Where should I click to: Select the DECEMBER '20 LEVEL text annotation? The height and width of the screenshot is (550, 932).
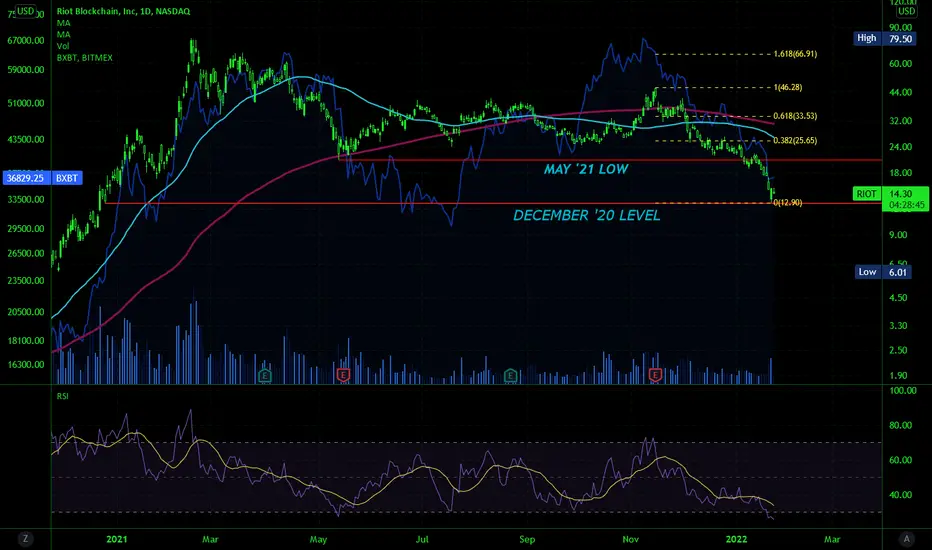click(x=587, y=215)
